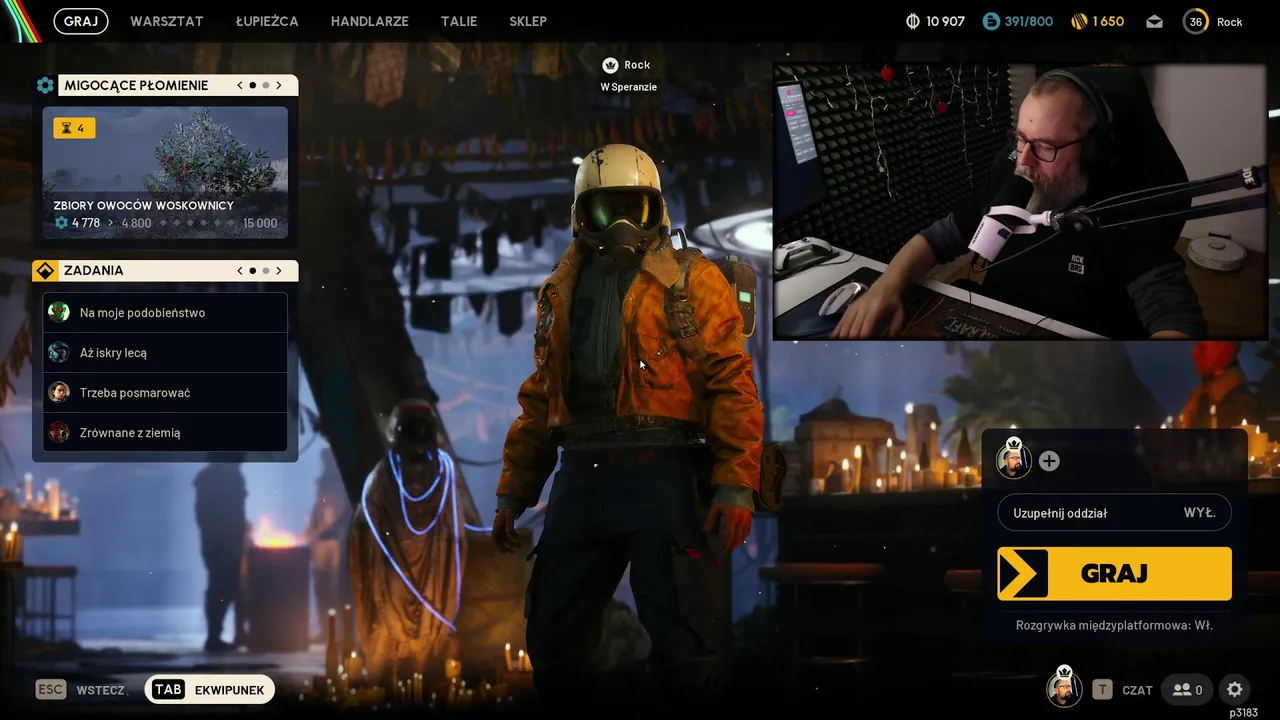Viewport: 1280px width, 720px height.
Task: Open the GRAJ tab in top navigation
Action: [81, 21]
